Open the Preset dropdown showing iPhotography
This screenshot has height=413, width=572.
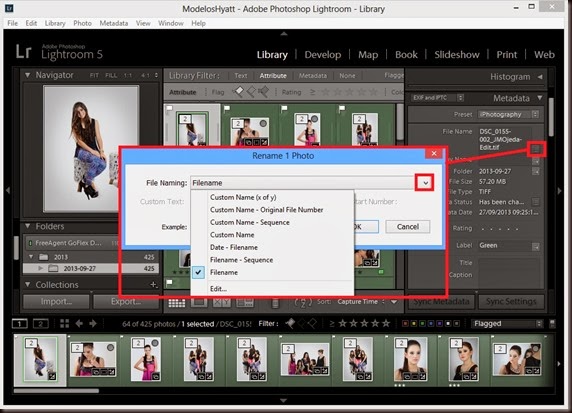[x=509, y=115]
